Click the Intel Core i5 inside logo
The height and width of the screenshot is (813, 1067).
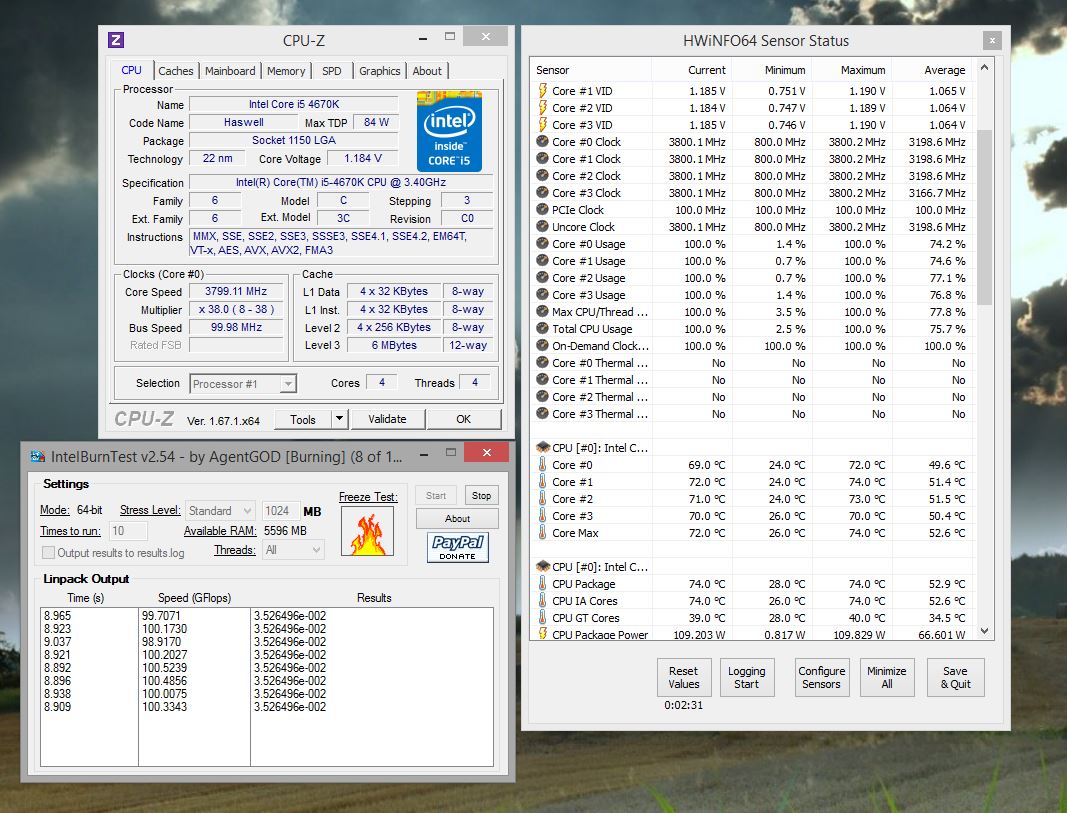[449, 131]
